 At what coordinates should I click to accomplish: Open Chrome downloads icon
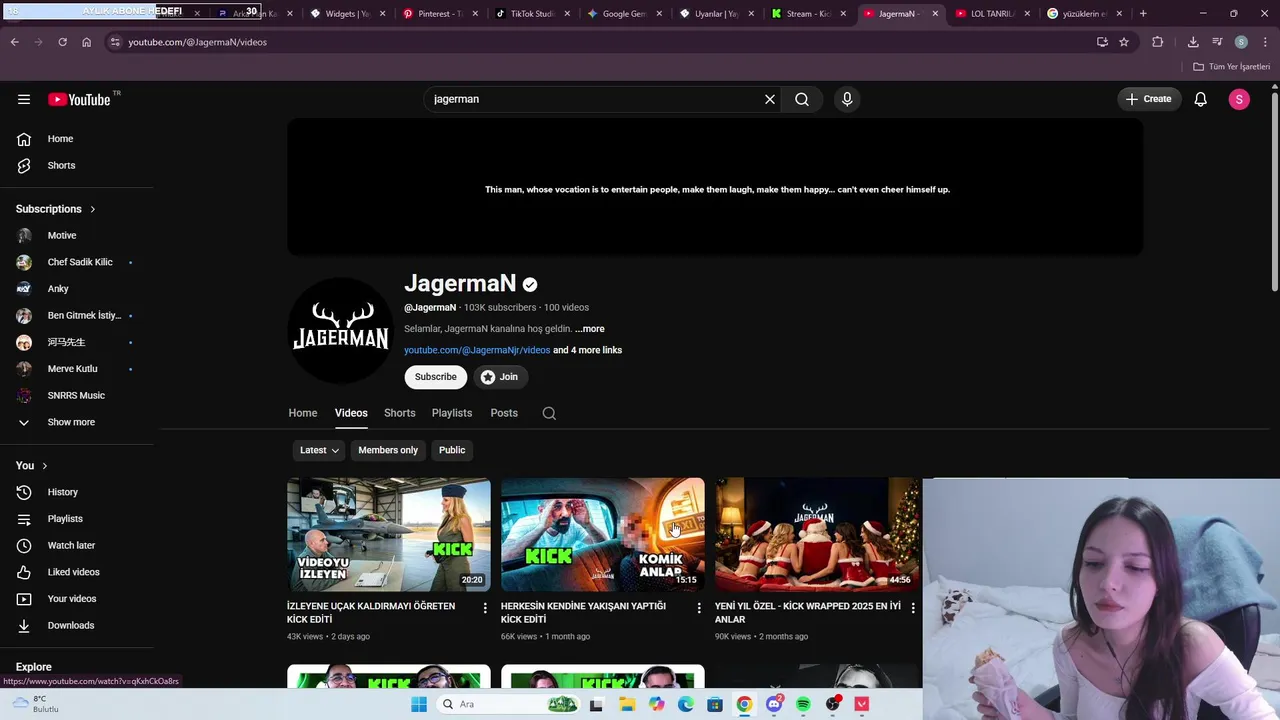pos(1193,42)
